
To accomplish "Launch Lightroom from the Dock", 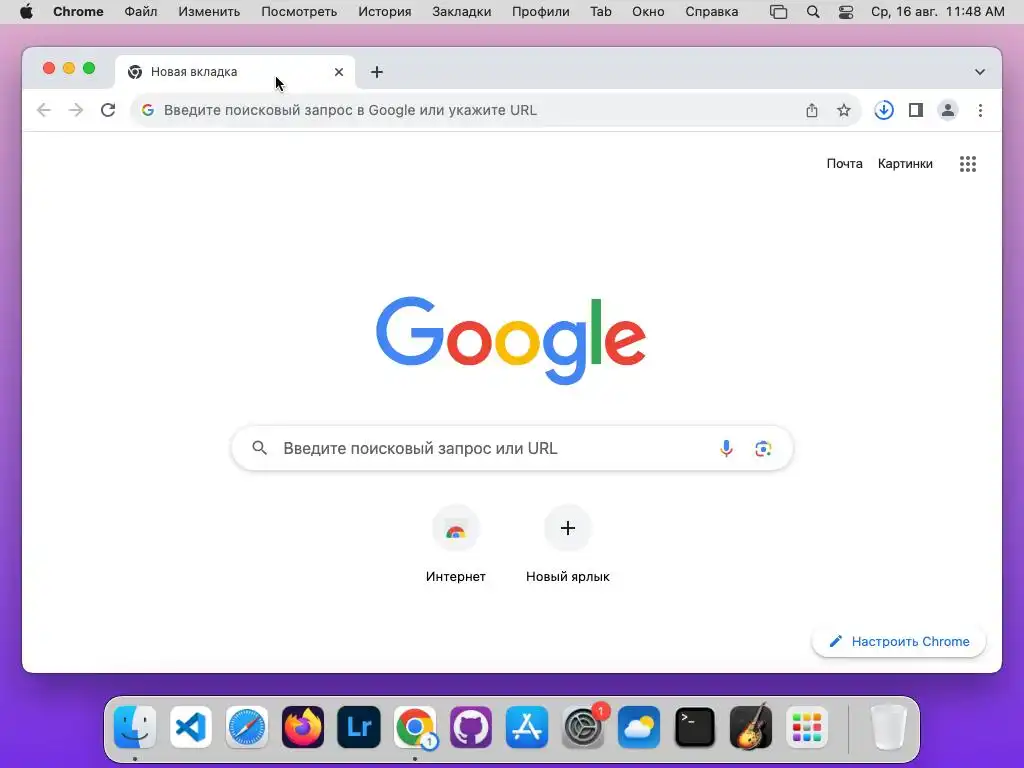I will coord(359,727).
